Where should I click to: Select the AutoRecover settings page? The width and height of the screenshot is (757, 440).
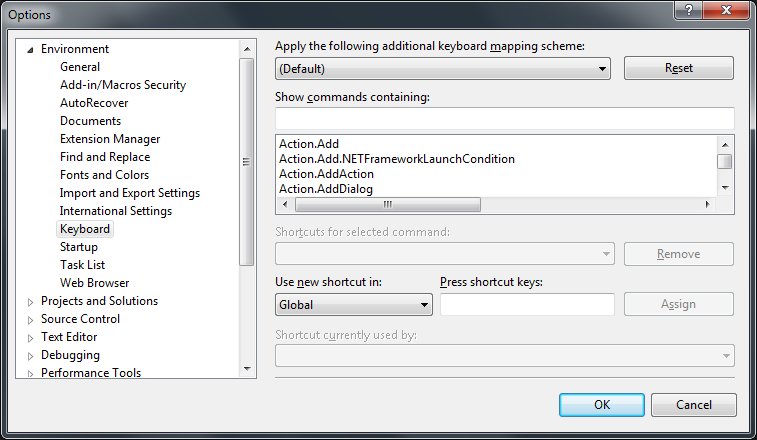tap(94, 103)
